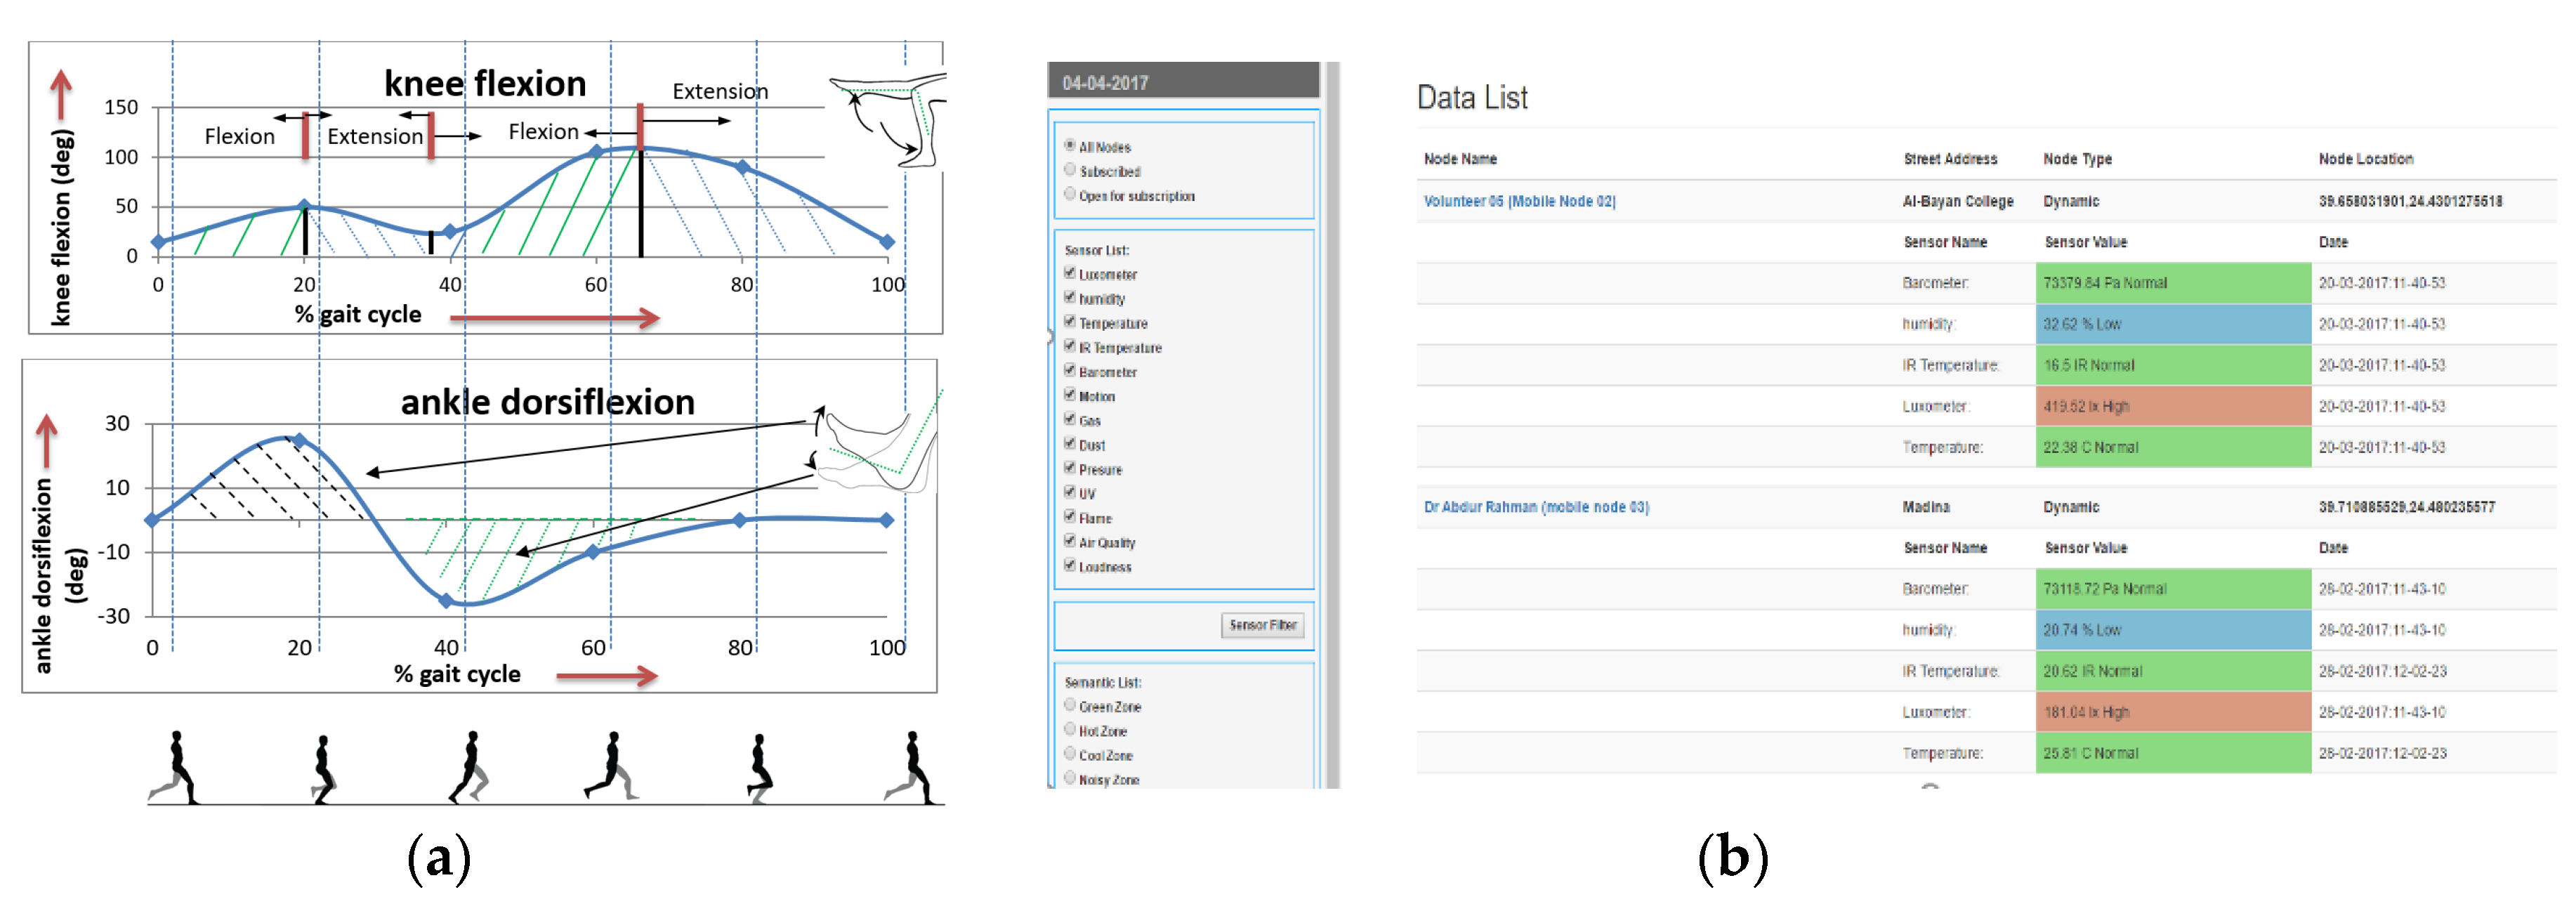Toggle the IR Temperature checkbox
This screenshot has height=911, width=2576.
1069,346
